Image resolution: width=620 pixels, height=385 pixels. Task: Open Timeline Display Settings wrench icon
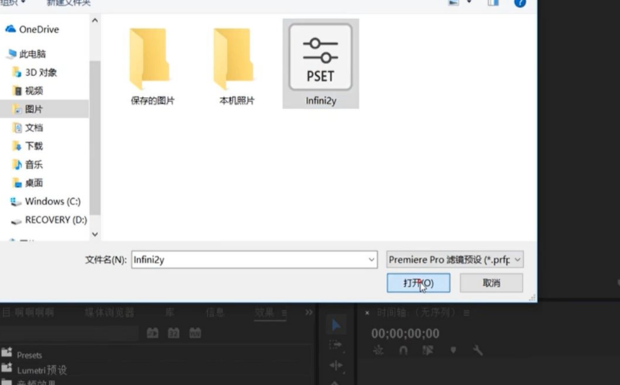(478, 350)
